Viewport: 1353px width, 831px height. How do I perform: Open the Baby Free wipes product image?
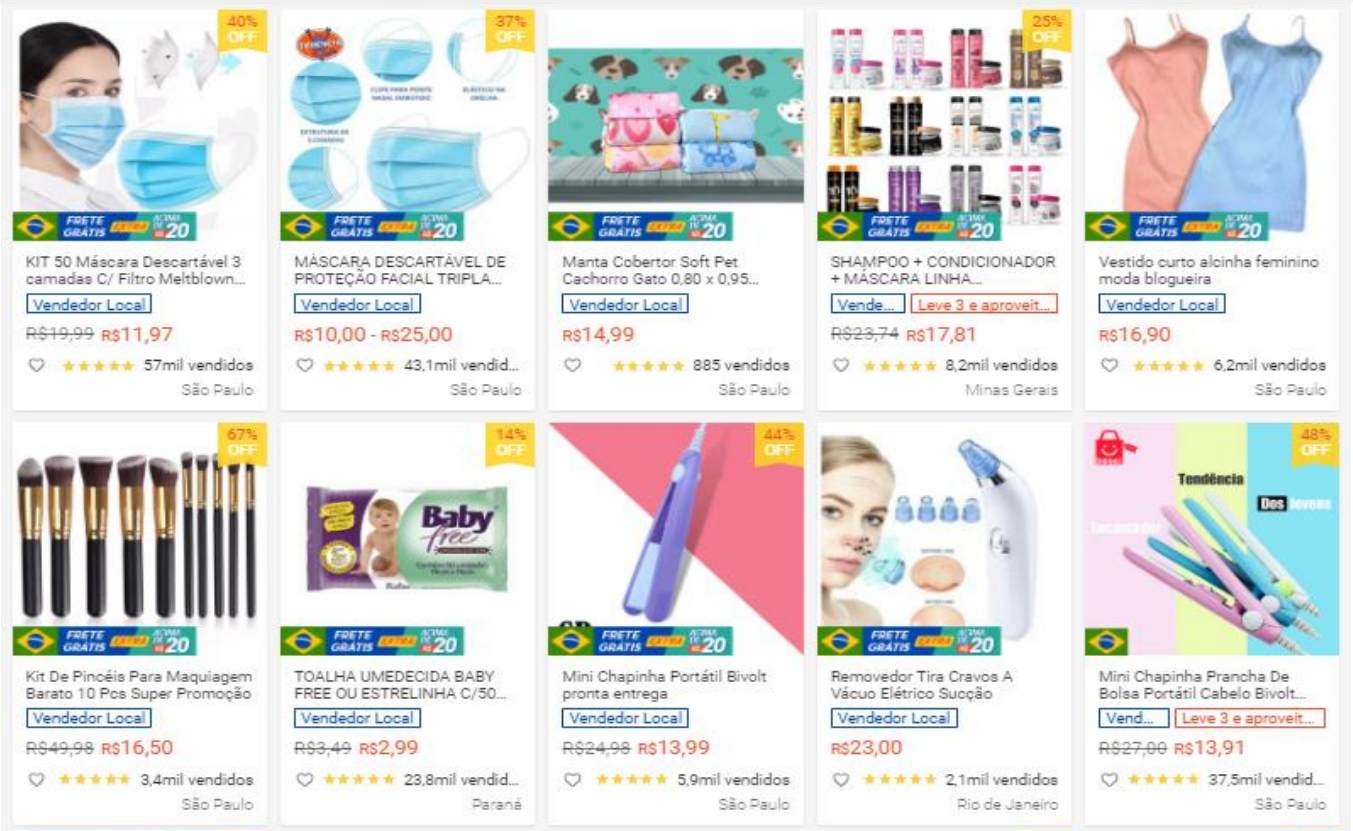(407, 540)
